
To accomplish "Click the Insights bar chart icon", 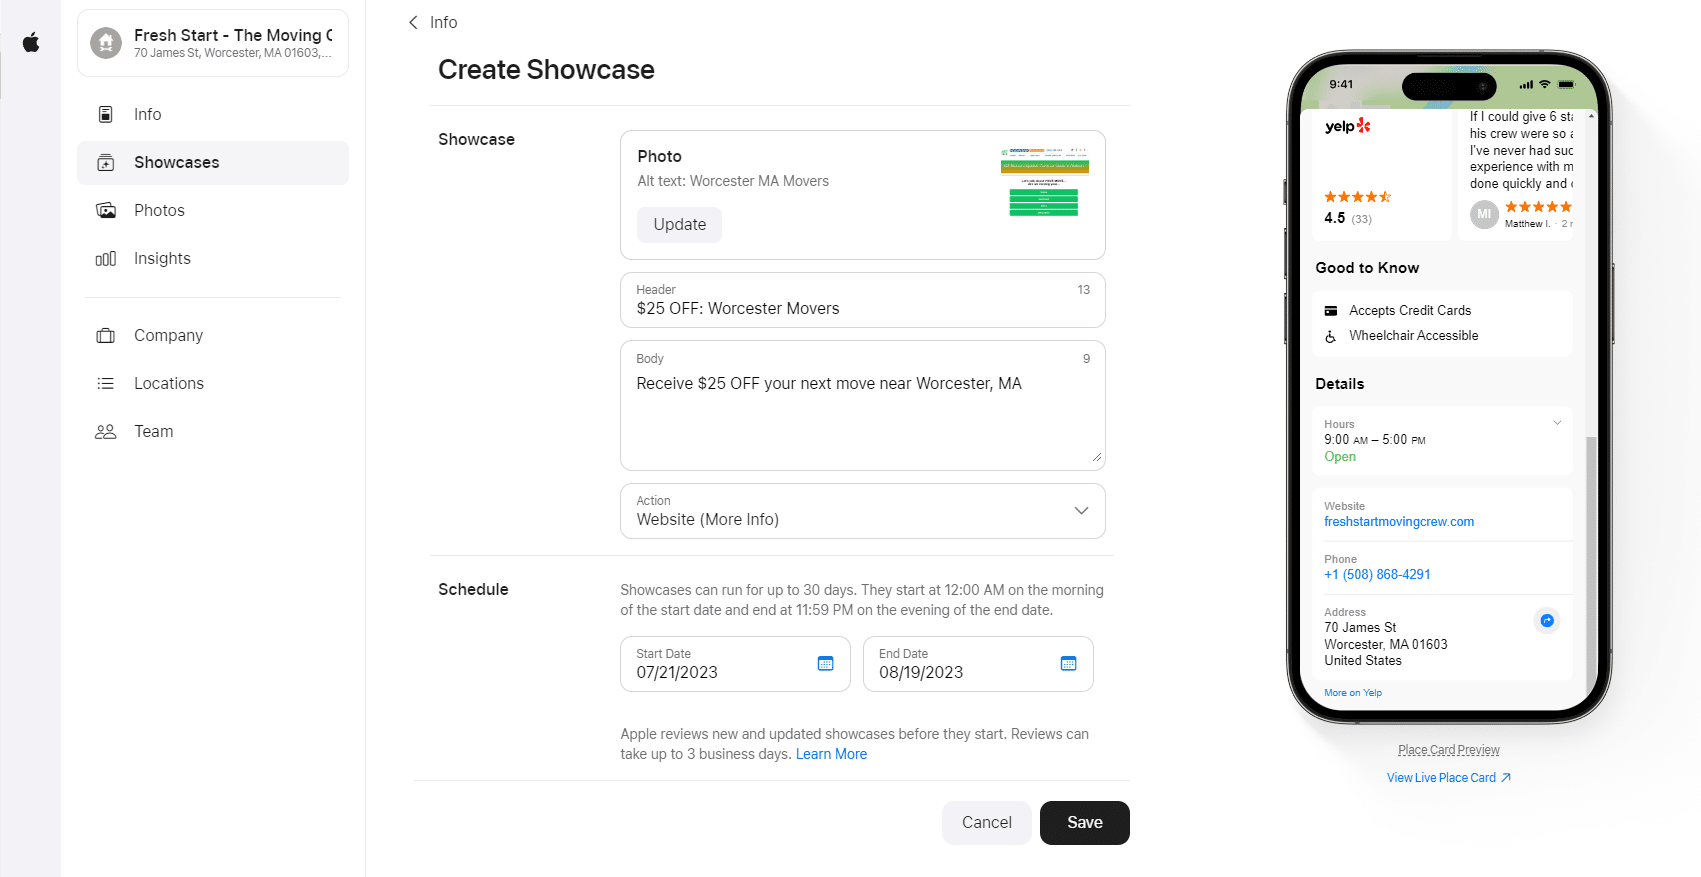I will (x=106, y=259).
